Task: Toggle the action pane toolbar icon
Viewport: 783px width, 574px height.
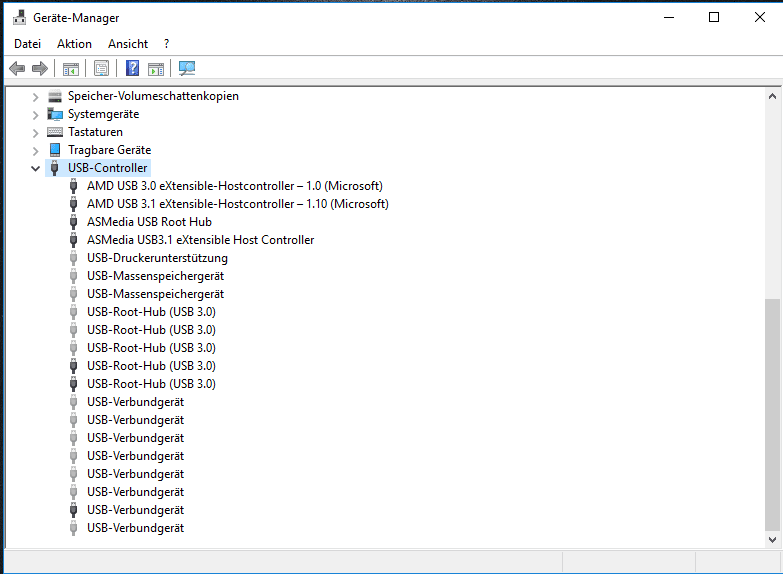Action: (x=156, y=68)
